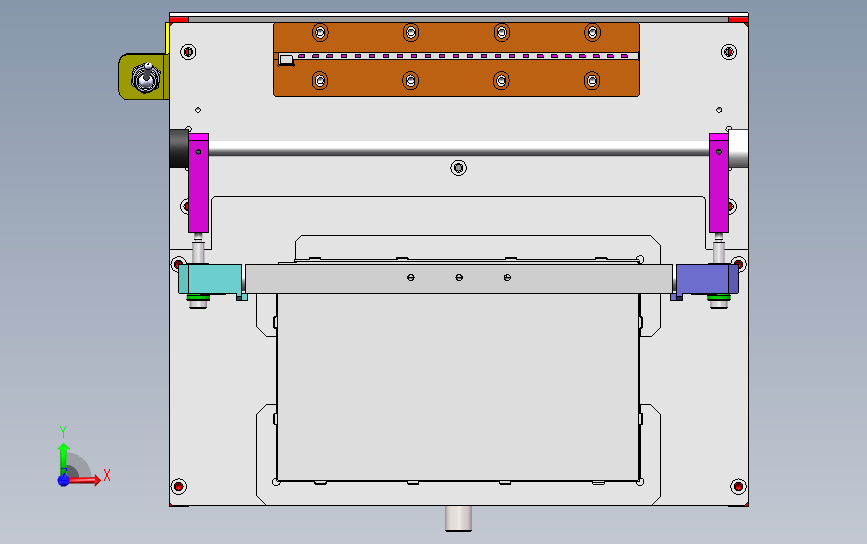Select the top-right corner screw of the base plate
Image resolution: width=867 pixels, height=544 pixels.
729,52
